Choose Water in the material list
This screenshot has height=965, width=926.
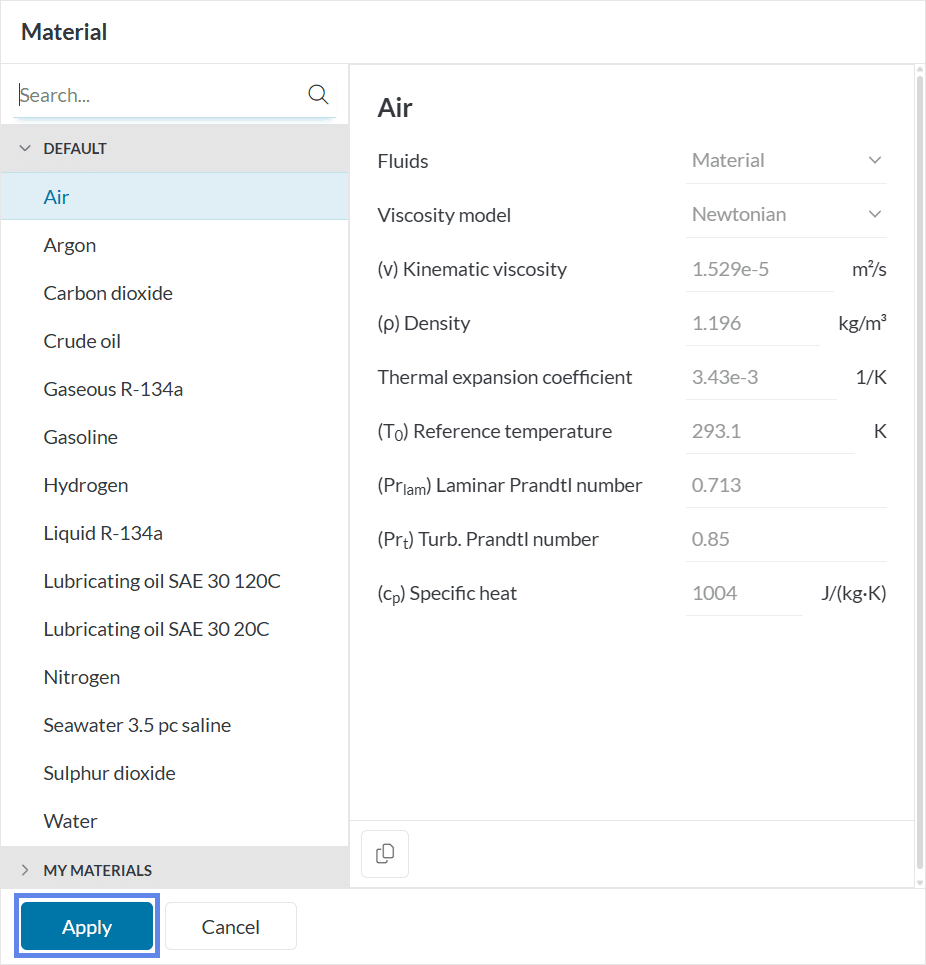(x=70, y=821)
